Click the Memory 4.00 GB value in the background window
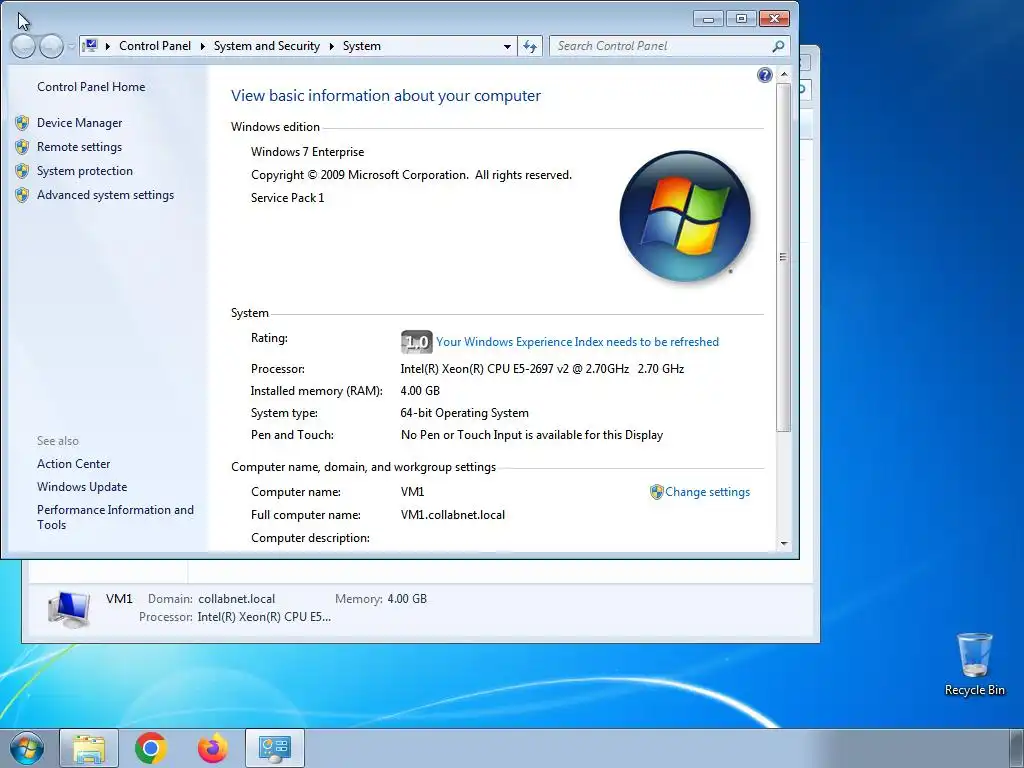This screenshot has width=1024, height=768. click(407, 599)
